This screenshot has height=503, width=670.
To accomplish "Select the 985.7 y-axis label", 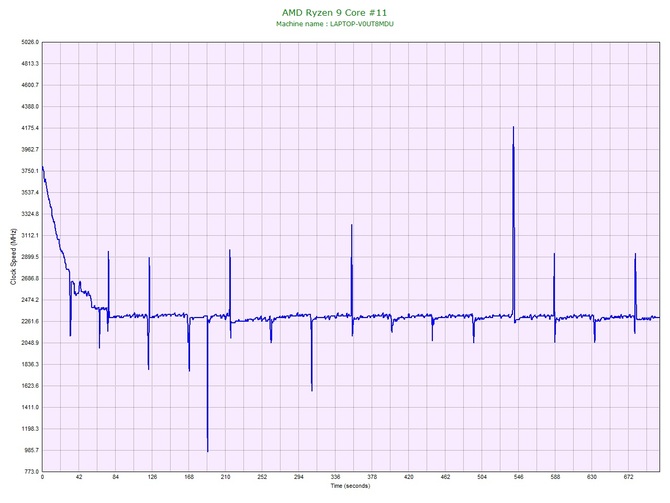I will (31, 450).
